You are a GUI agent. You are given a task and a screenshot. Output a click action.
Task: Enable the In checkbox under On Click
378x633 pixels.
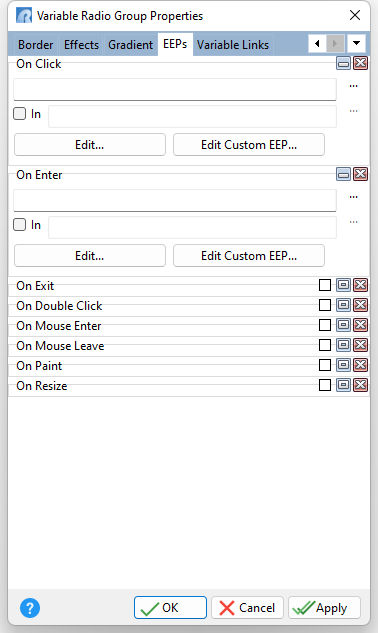(x=19, y=114)
